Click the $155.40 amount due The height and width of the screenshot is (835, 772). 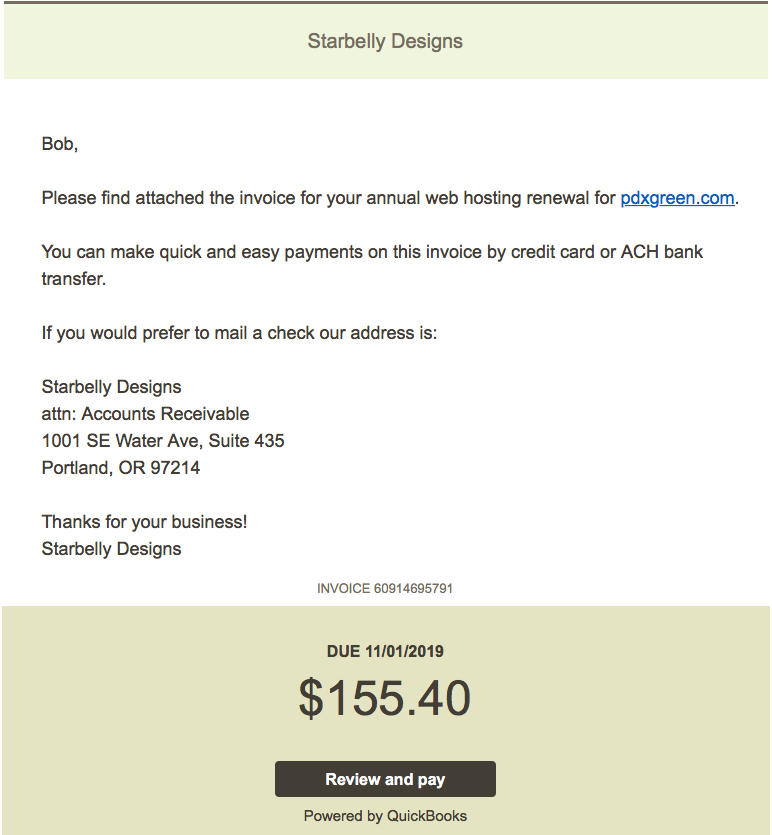[x=385, y=698]
